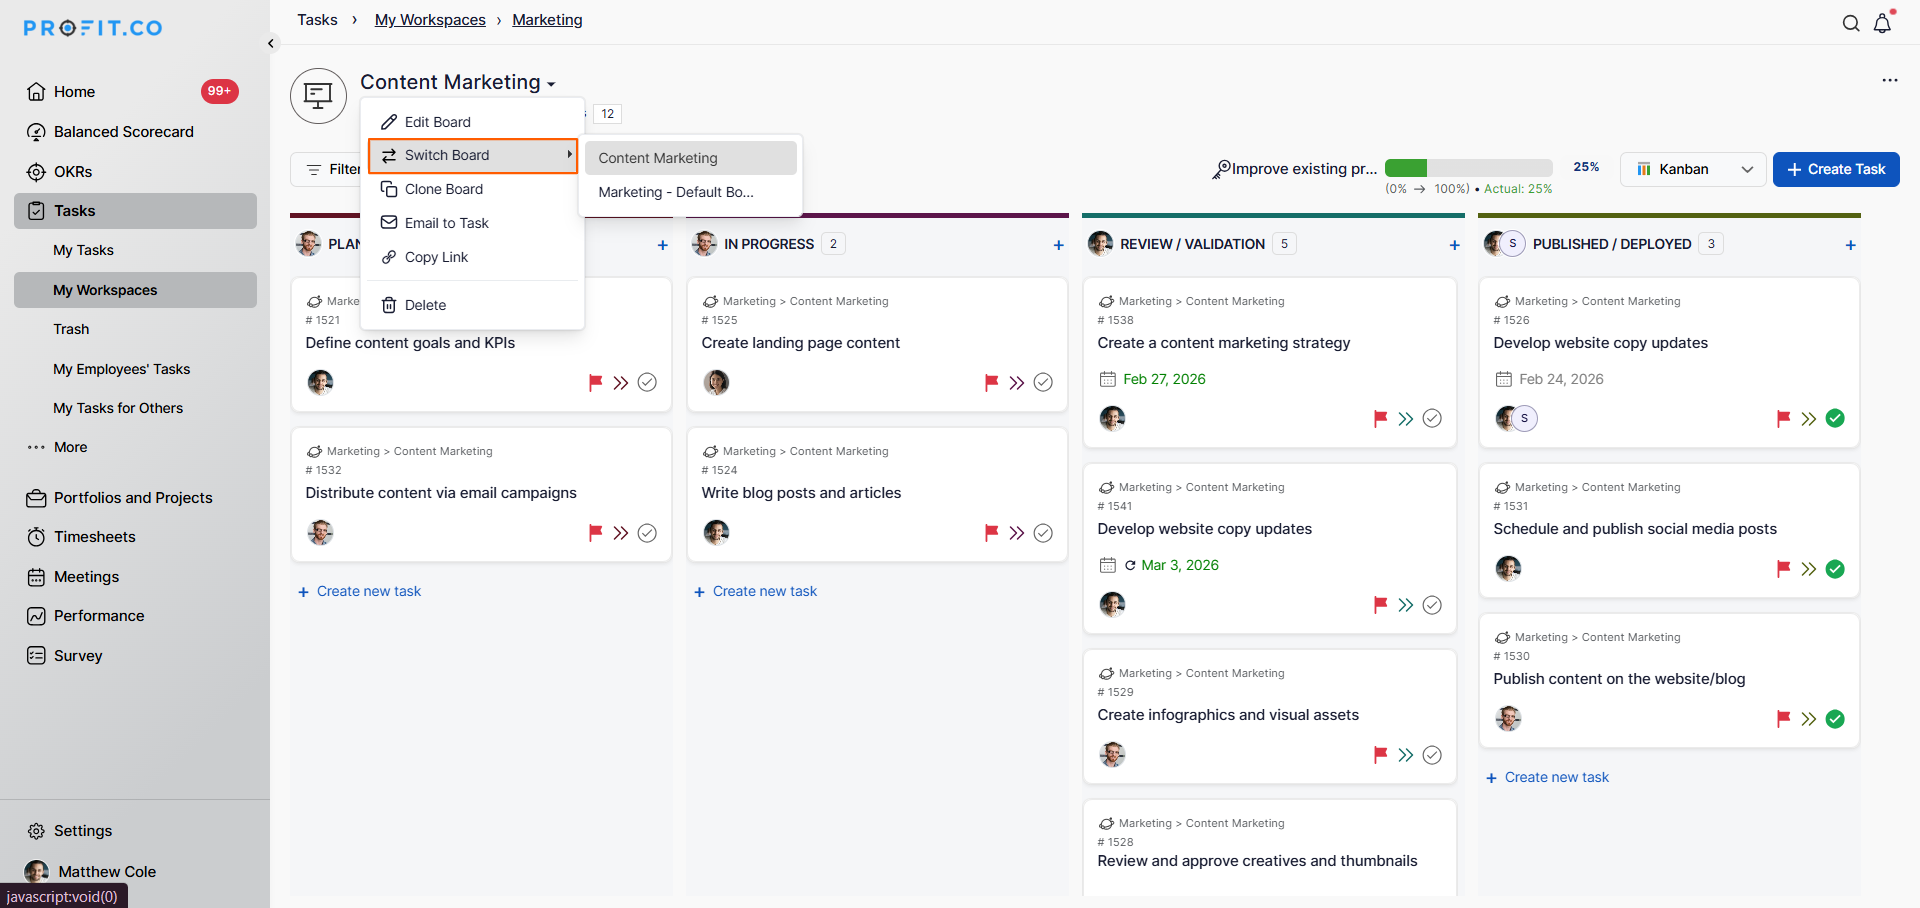Open the three-dots options menu at top right
Image resolution: width=1920 pixels, height=908 pixels.
pyautogui.click(x=1889, y=80)
